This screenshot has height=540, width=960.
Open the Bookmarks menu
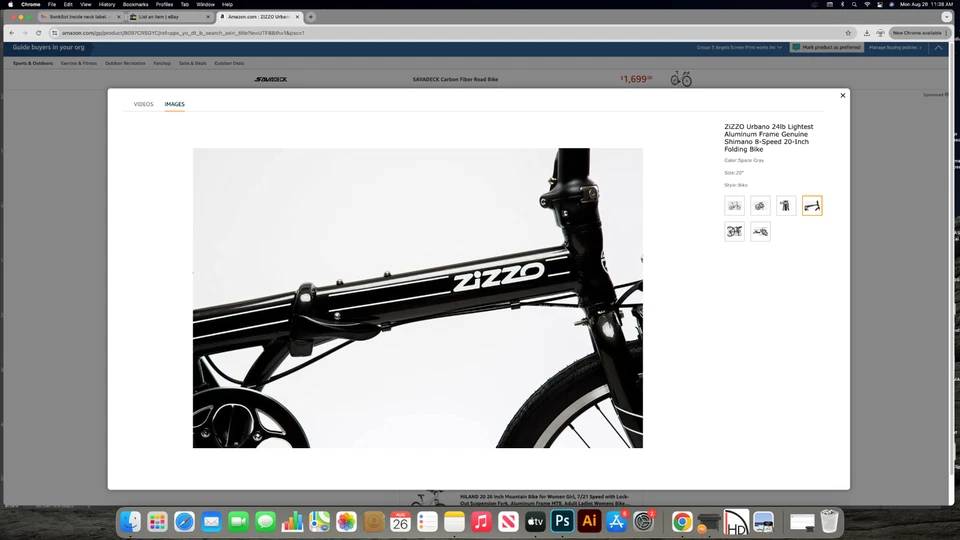coord(135,4)
